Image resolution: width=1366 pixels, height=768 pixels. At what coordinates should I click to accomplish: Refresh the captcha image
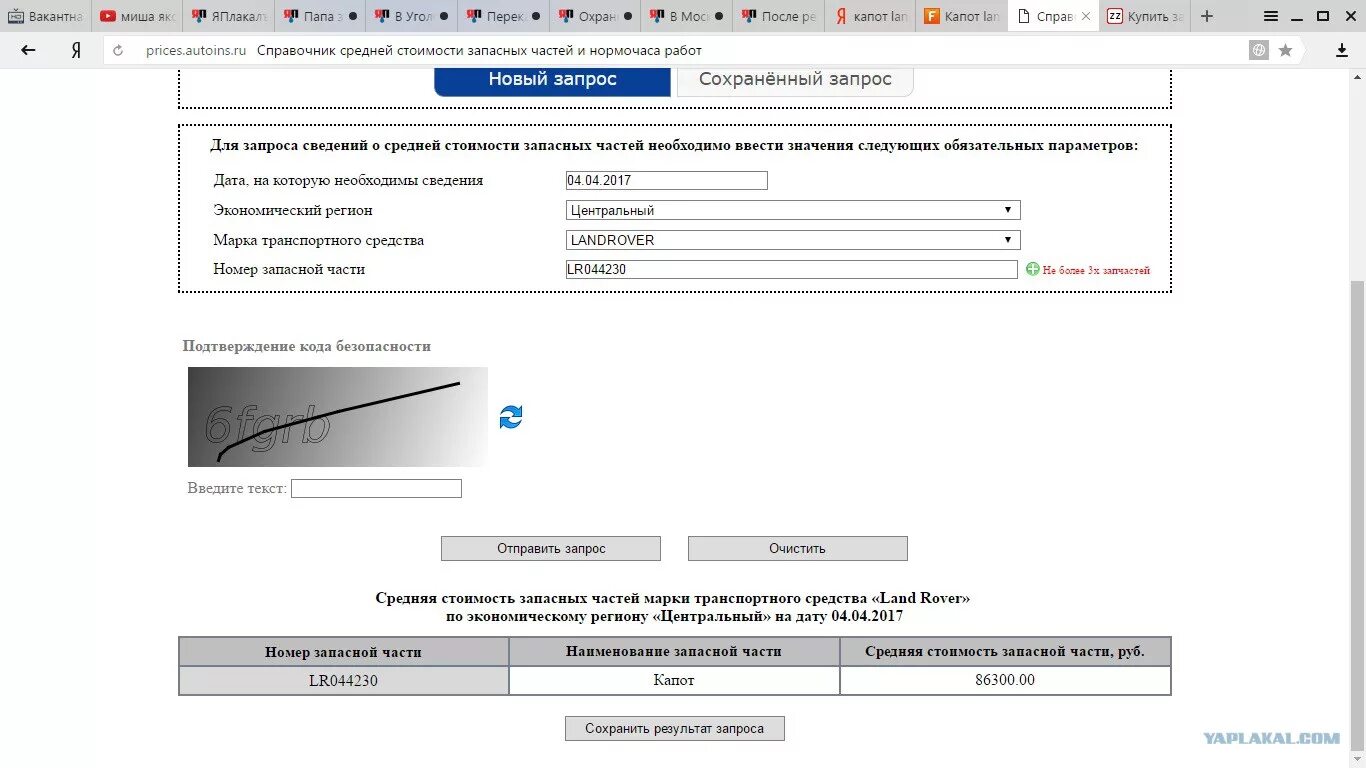tap(511, 417)
